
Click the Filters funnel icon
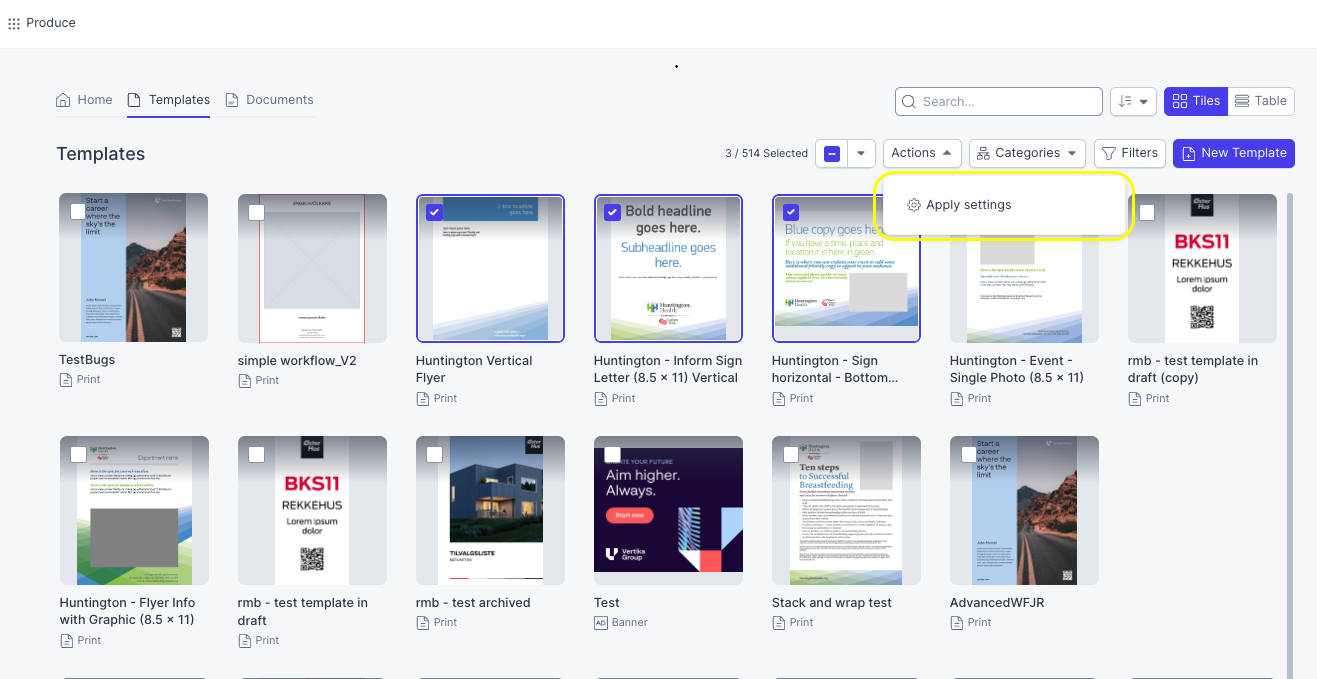coord(1109,153)
